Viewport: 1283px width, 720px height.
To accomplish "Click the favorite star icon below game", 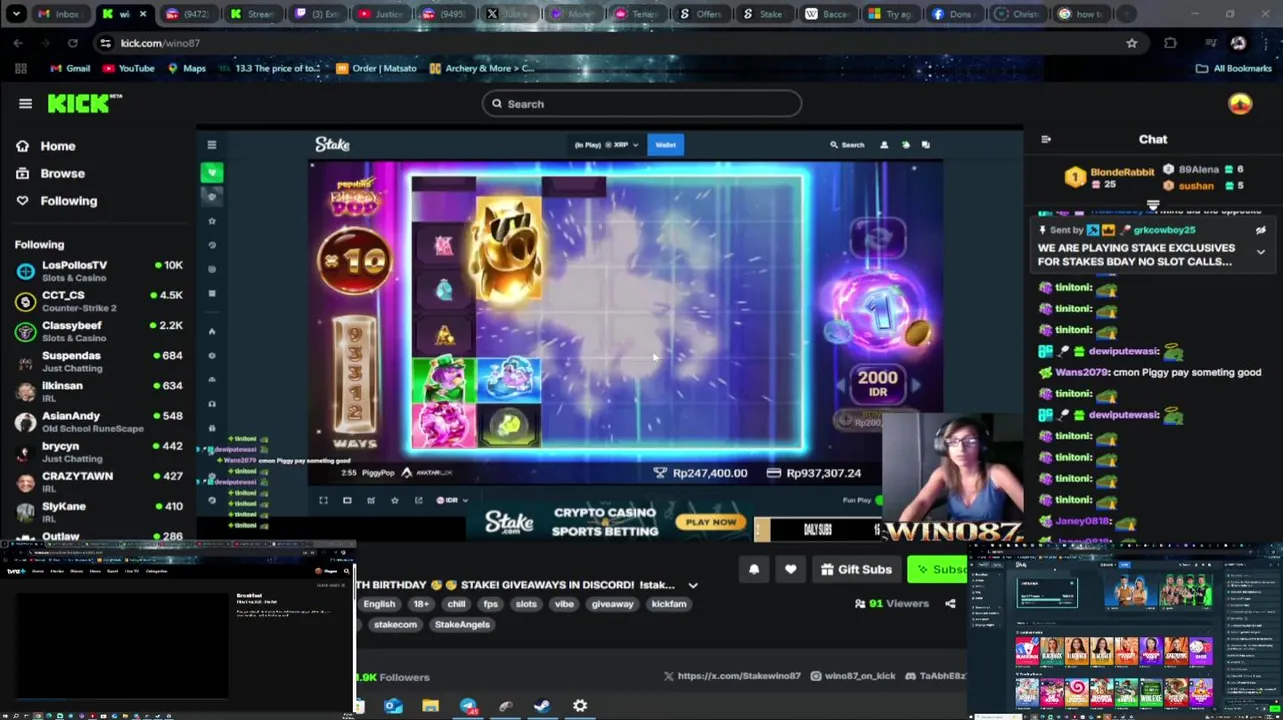I will [395, 500].
